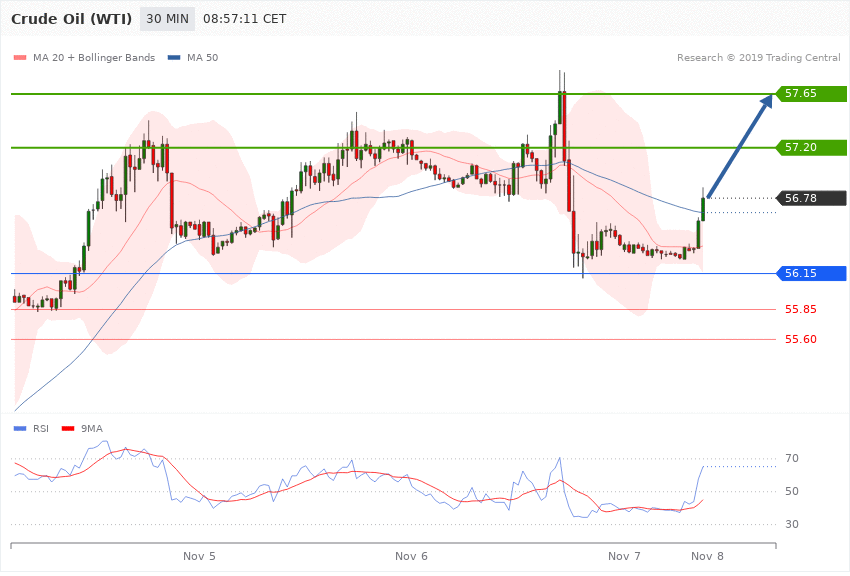Click the 56.15 pivot price tag

click(811, 273)
